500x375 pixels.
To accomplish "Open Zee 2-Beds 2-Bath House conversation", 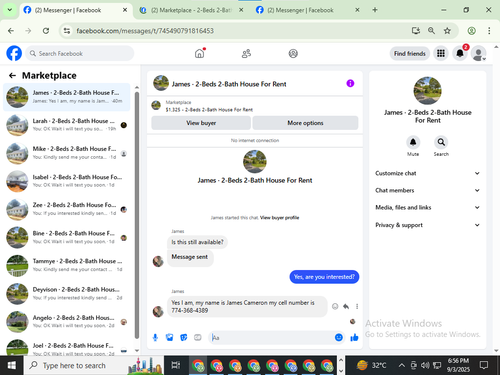I will [x=67, y=209].
